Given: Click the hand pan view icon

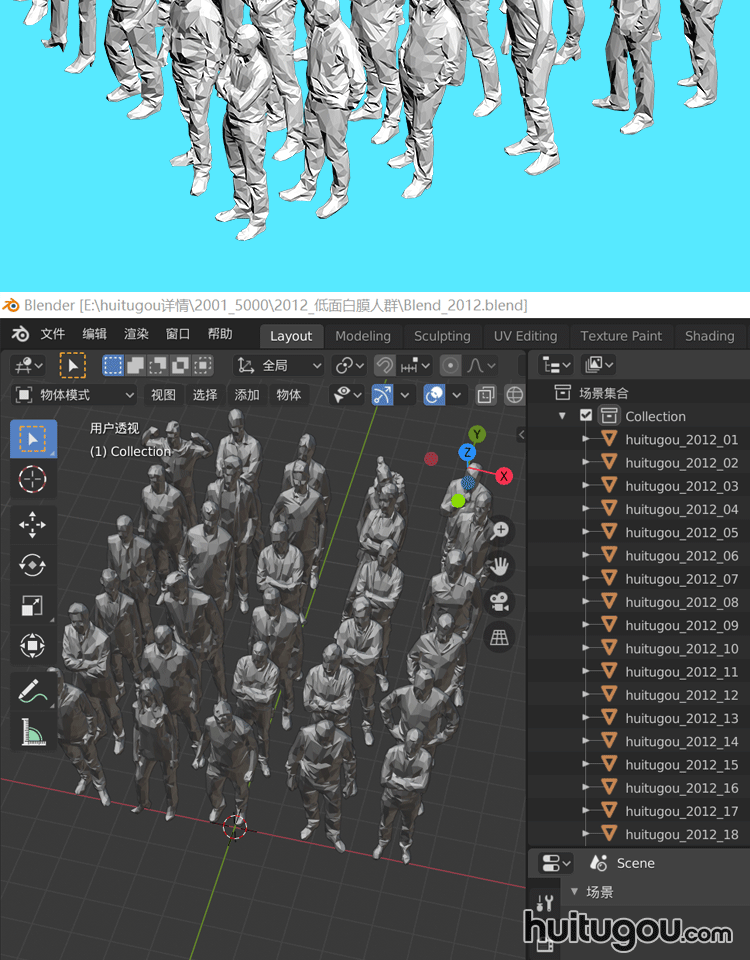Looking at the screenshot, I should point(498,566).
